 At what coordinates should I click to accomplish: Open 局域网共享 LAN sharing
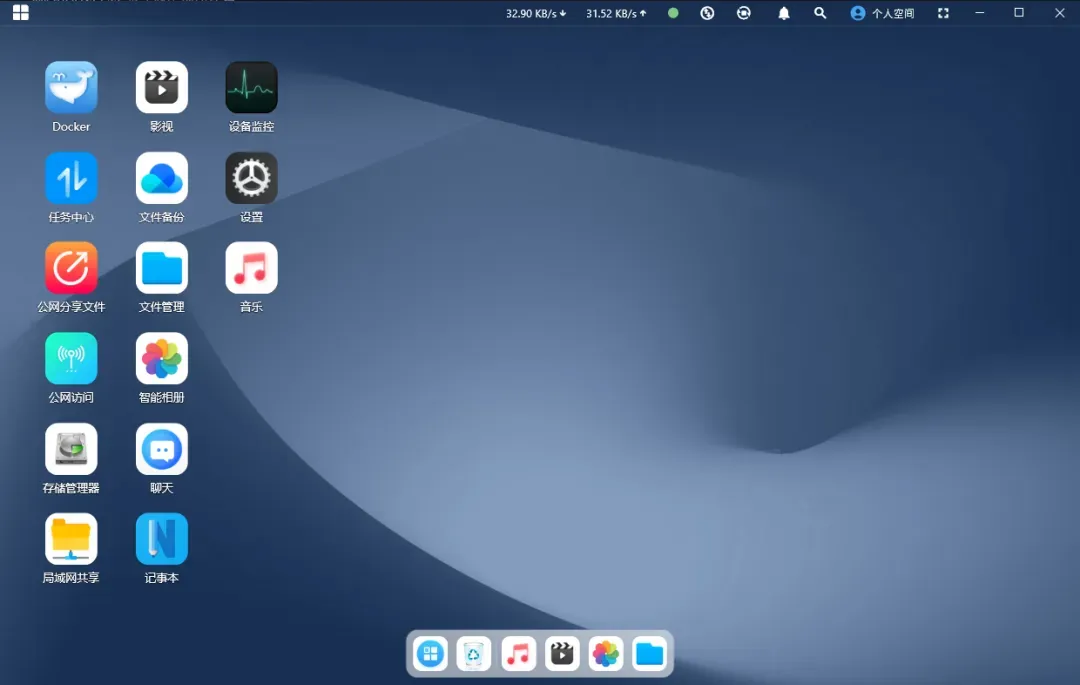[71, 539]
